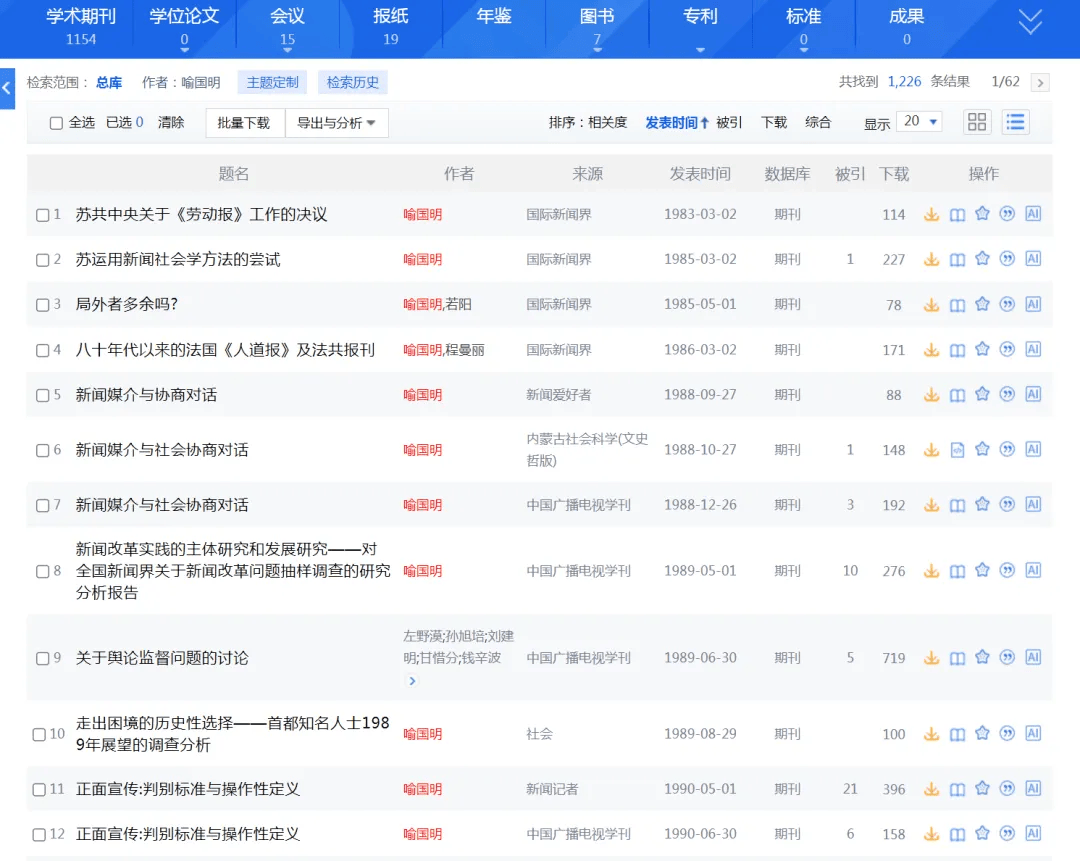Open 检索历史 search history
This screenshot has width=1080, height=861.
[x=353, y=83]
